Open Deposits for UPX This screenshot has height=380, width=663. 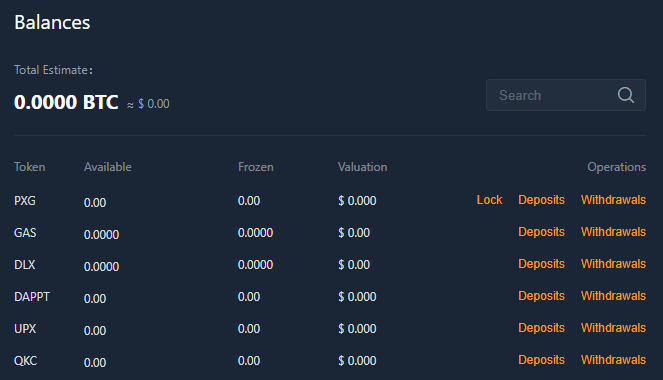coord(541,328)
